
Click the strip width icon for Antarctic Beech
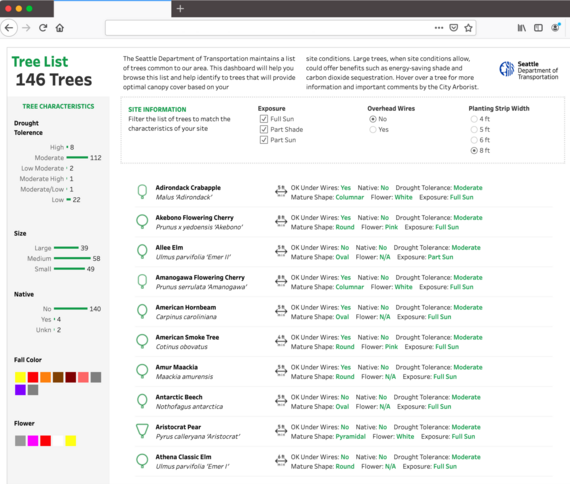click(x=281, y=400)
